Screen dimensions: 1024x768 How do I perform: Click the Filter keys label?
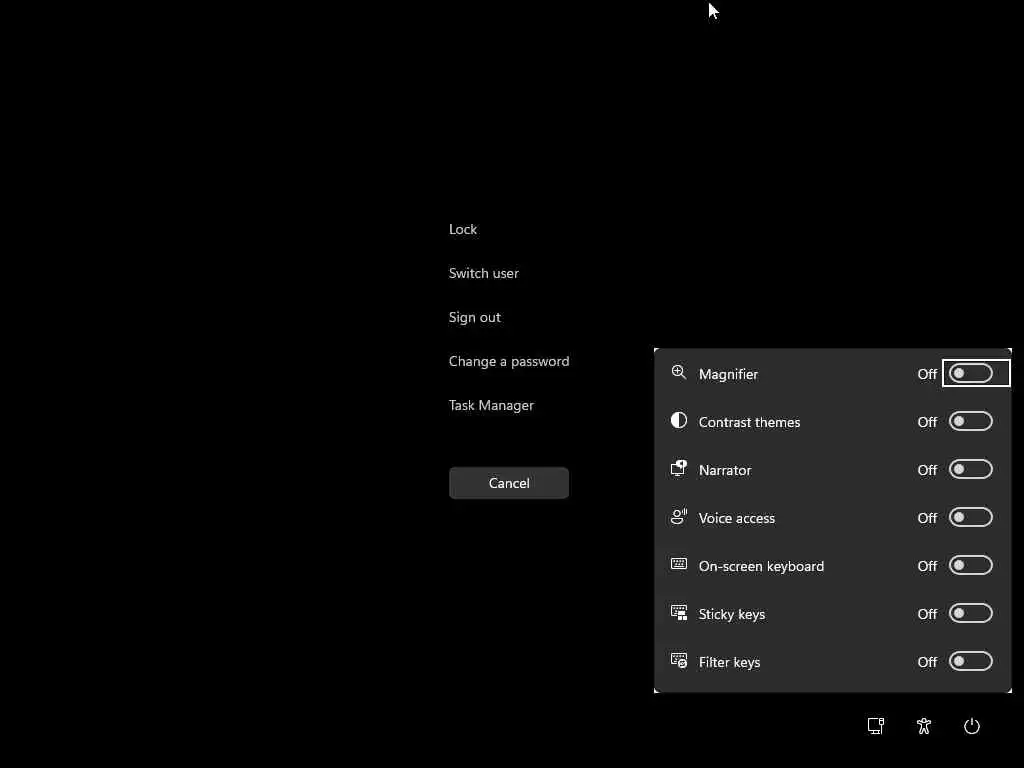coord(729,662)
